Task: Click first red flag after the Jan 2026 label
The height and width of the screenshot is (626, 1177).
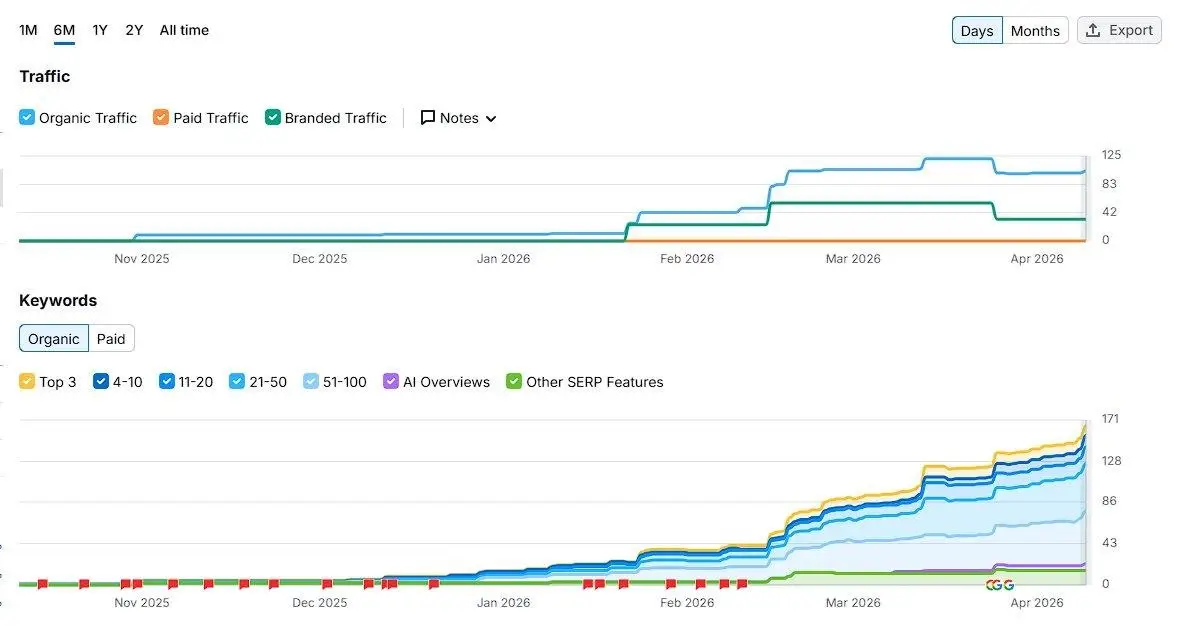Action: [x=588, y=583]
